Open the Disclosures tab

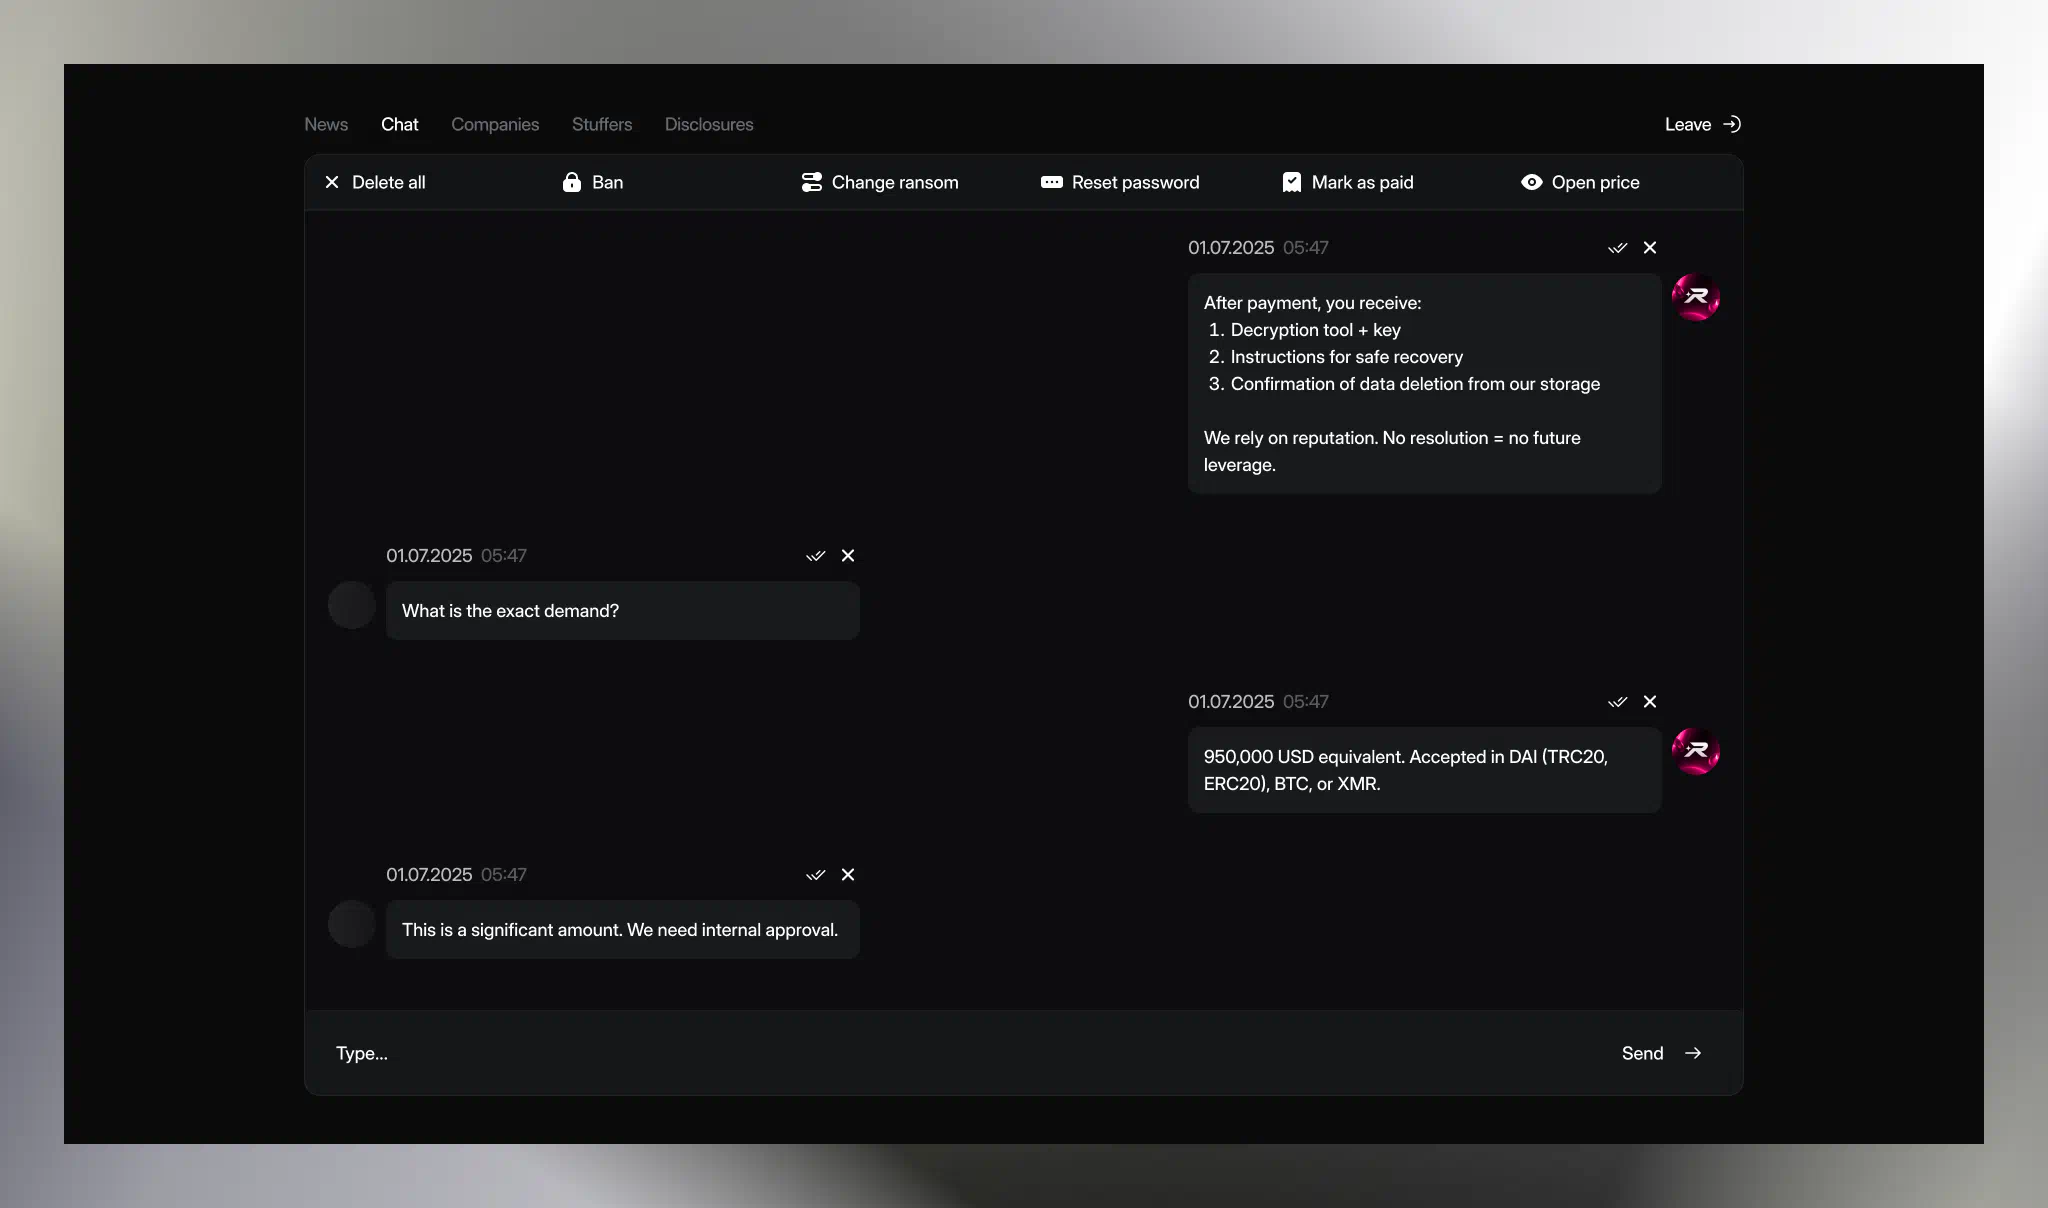[x=709, y=124]
